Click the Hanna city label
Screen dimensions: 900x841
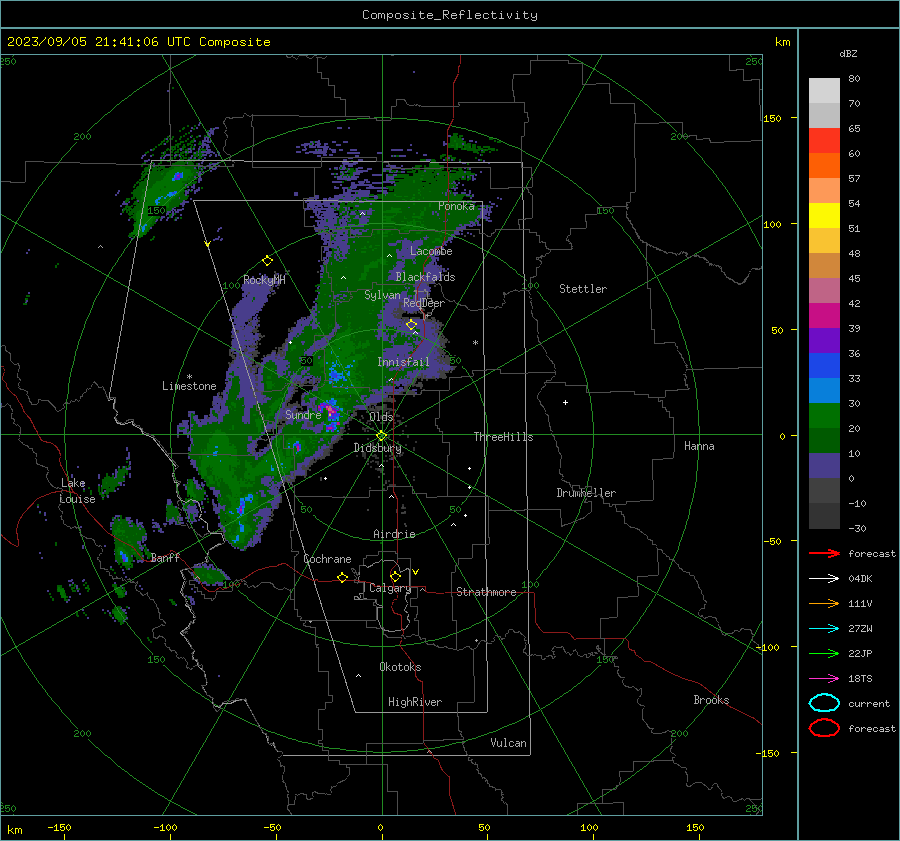(x=699, y=446)
